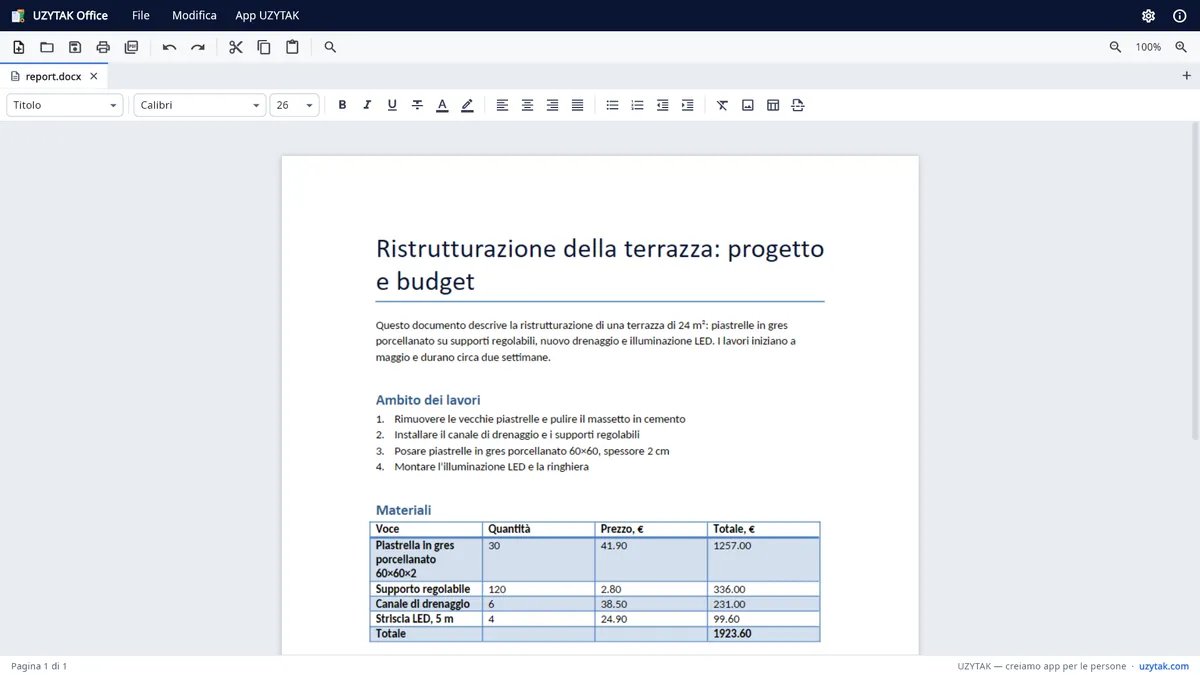Click the Materiali heading

coord(404,510)
